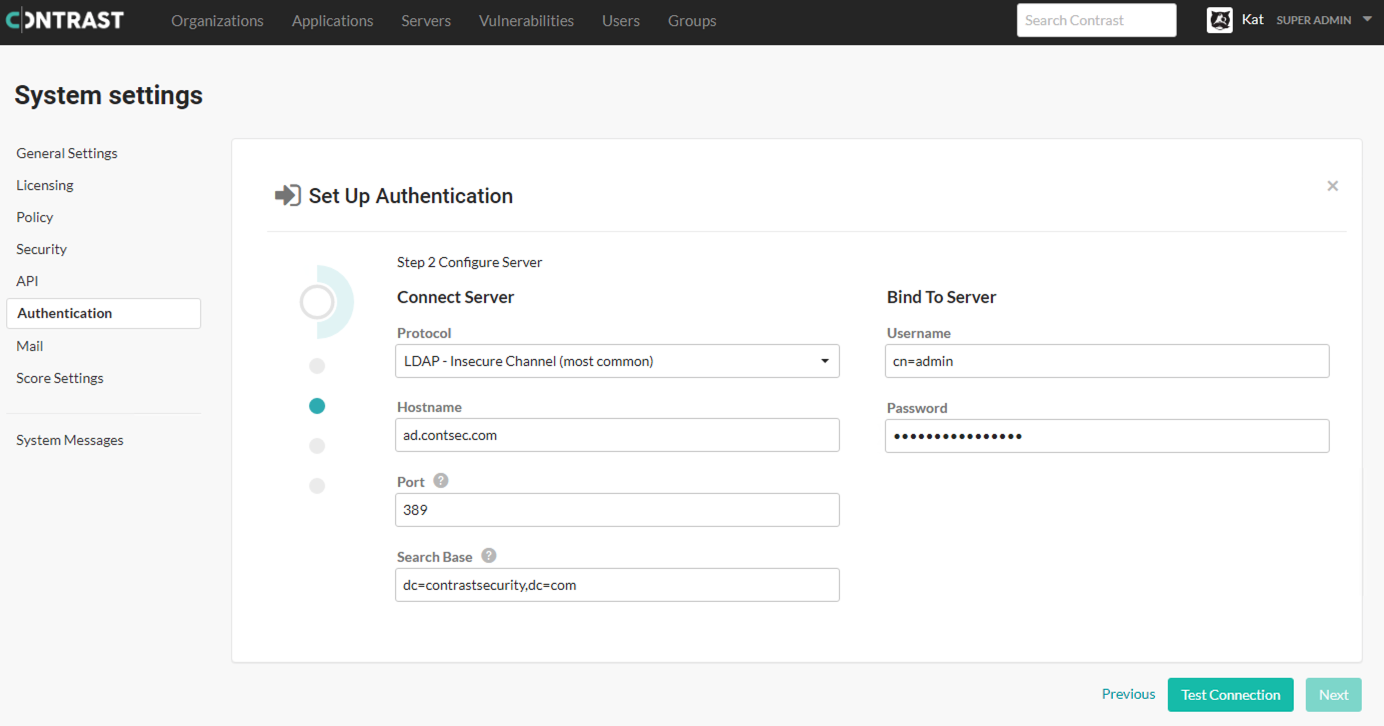Select Mail in sidebar

[30, 346]
